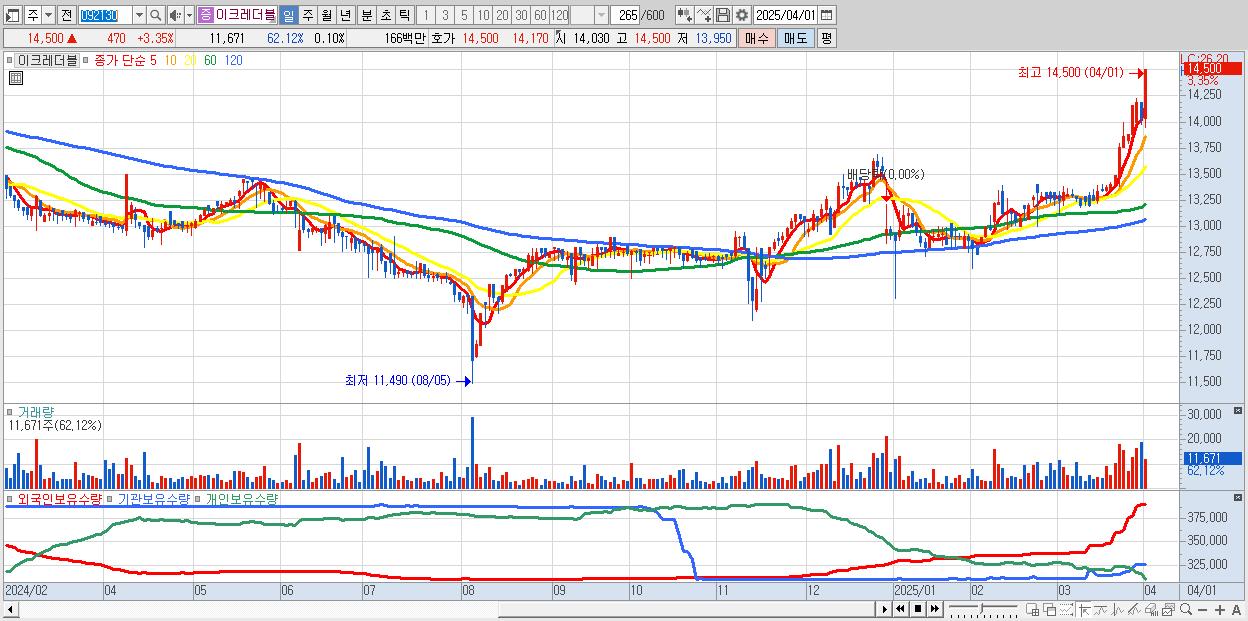Click the zoom magnifier icon bottom-right
This screenshot has height=621, width=1248.
click(1185, 609)
